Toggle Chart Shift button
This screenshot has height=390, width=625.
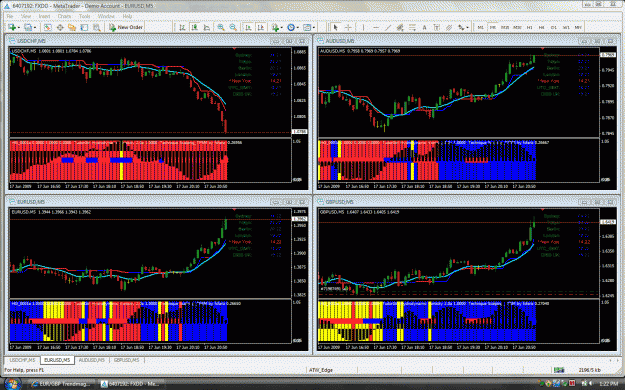[x=260, y=27]
